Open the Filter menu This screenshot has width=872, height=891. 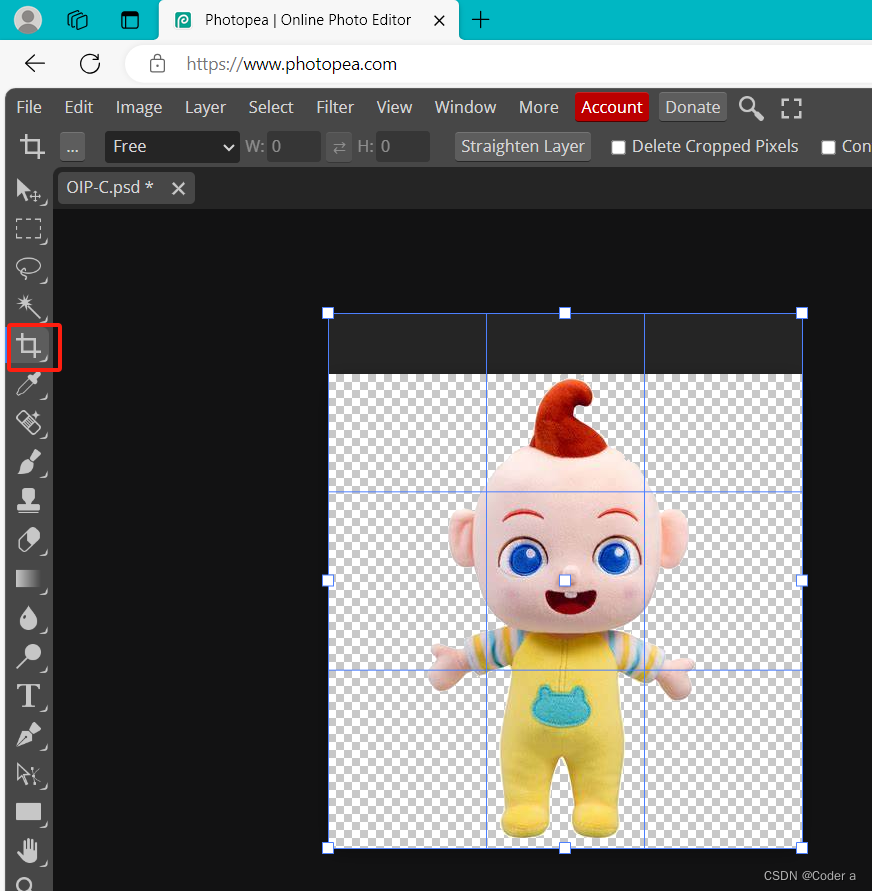click(335, 107)
